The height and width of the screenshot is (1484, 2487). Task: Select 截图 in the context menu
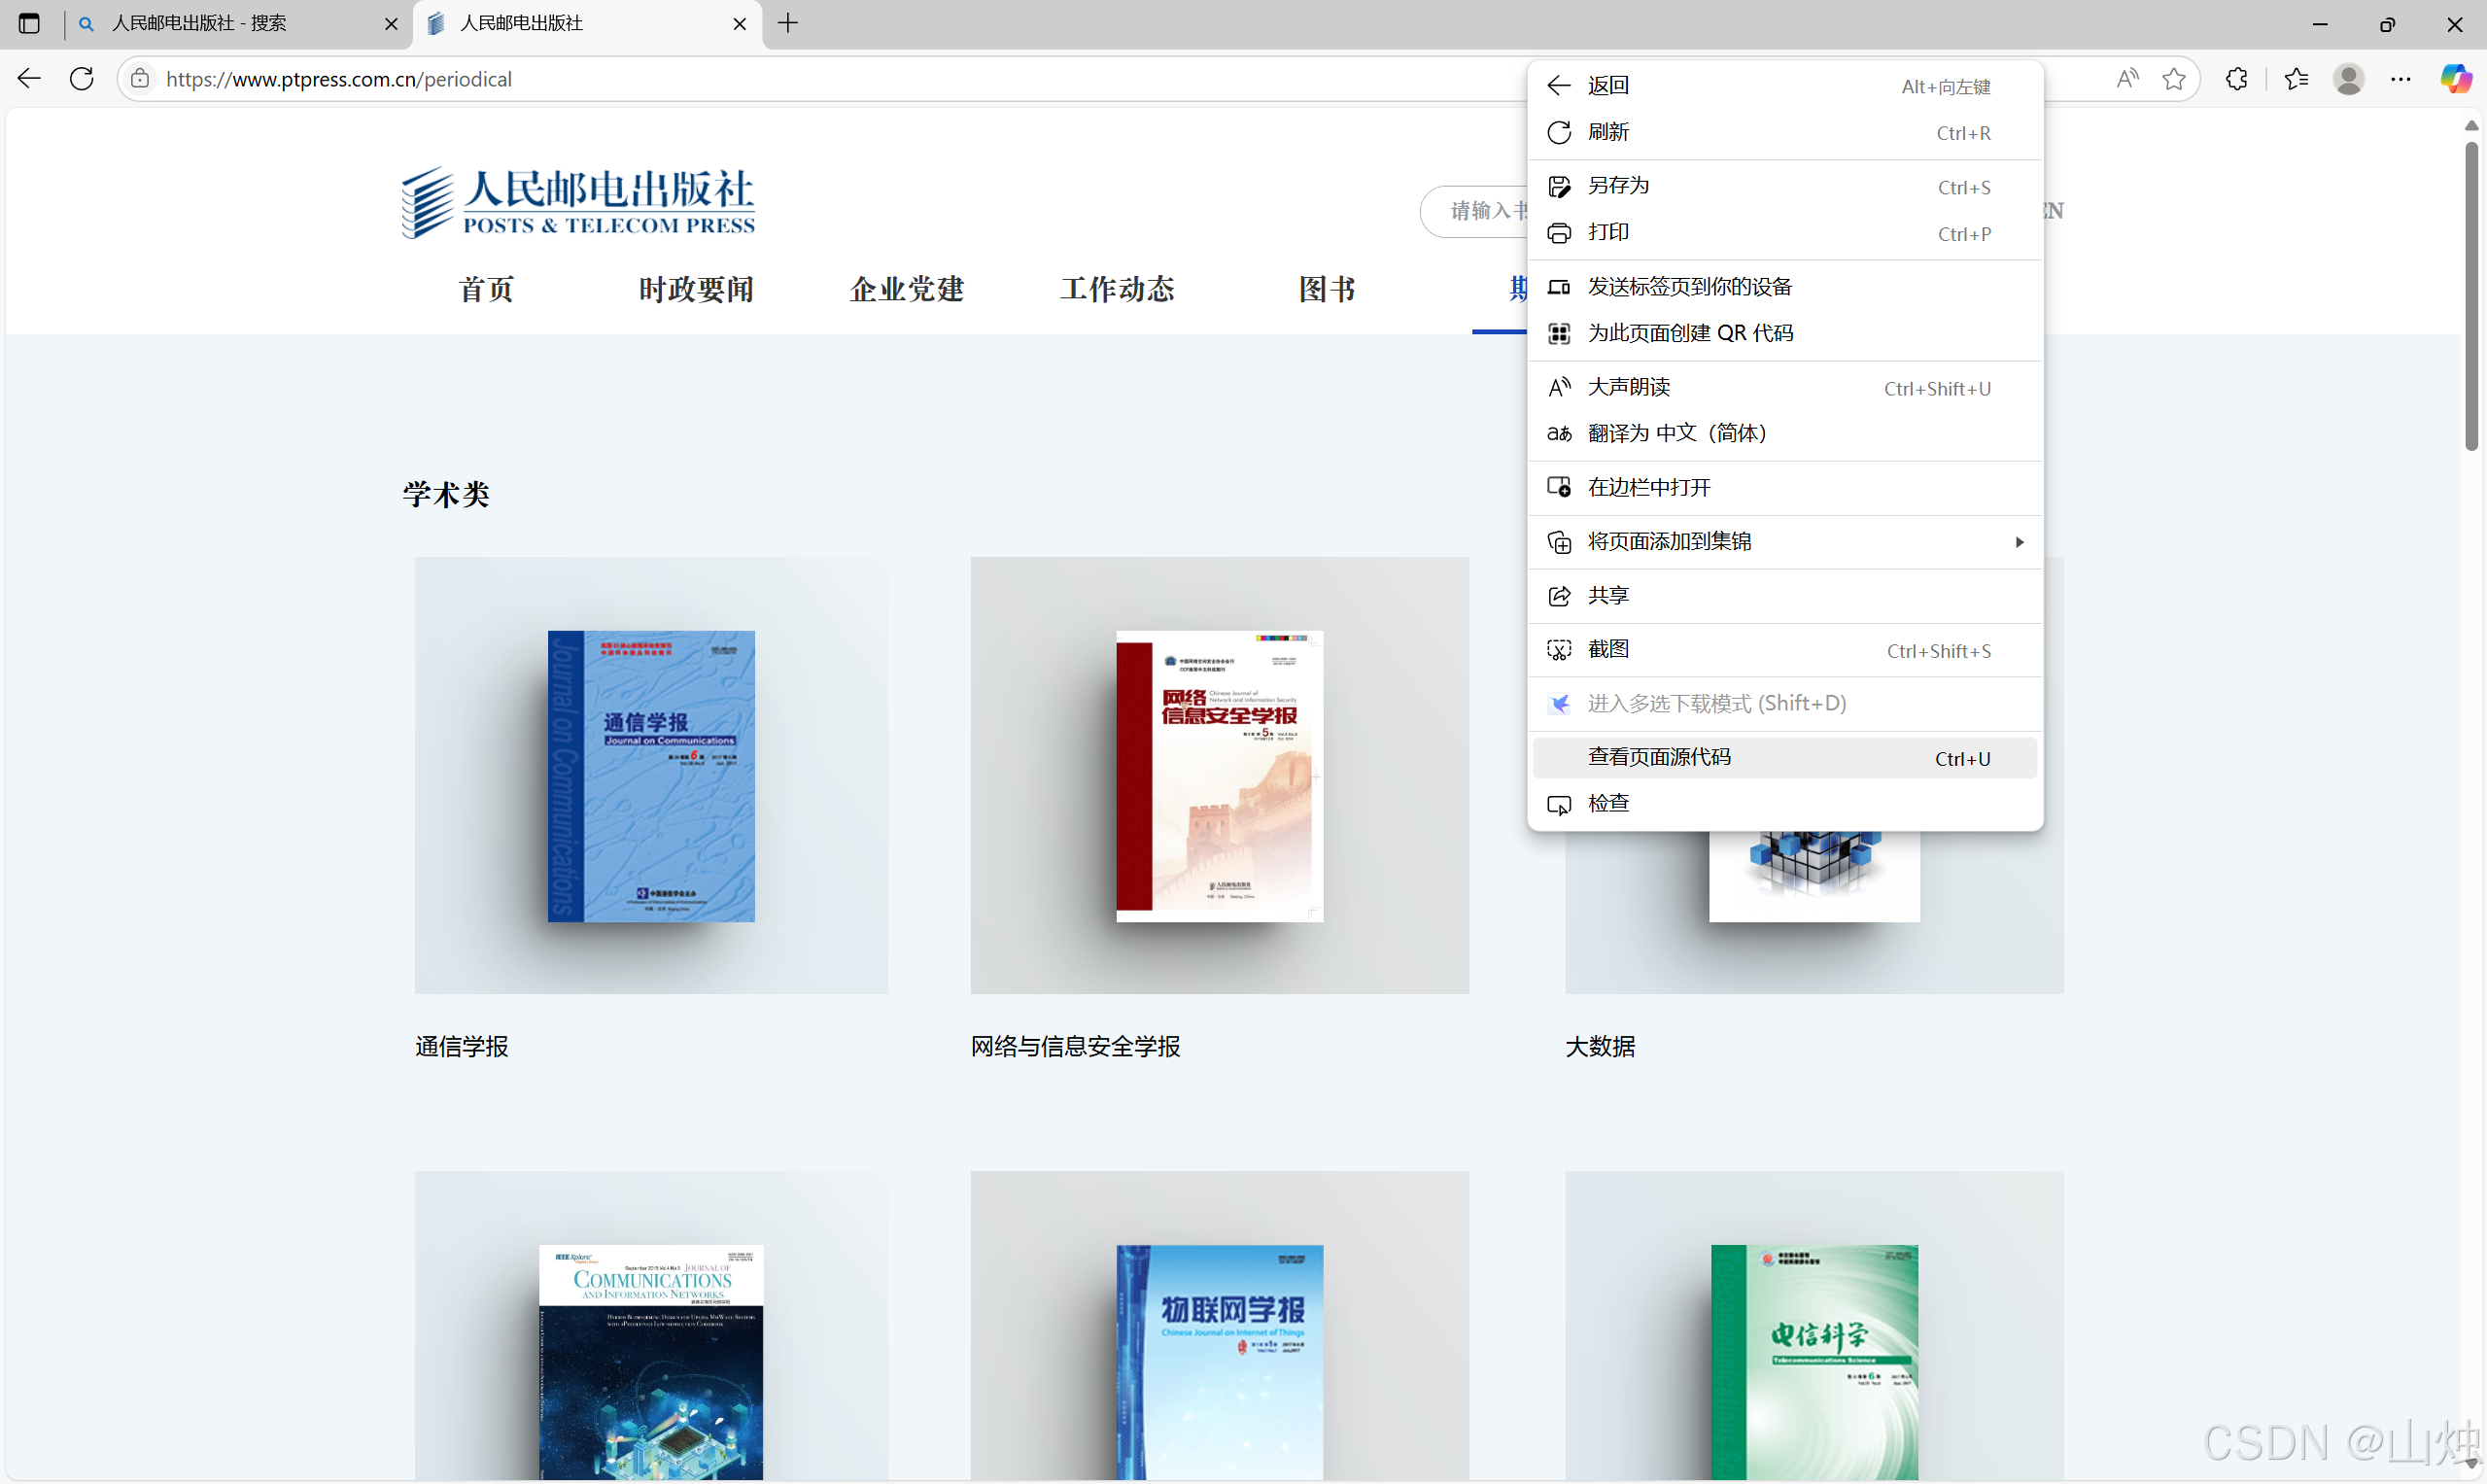(x=1785, y=650)
